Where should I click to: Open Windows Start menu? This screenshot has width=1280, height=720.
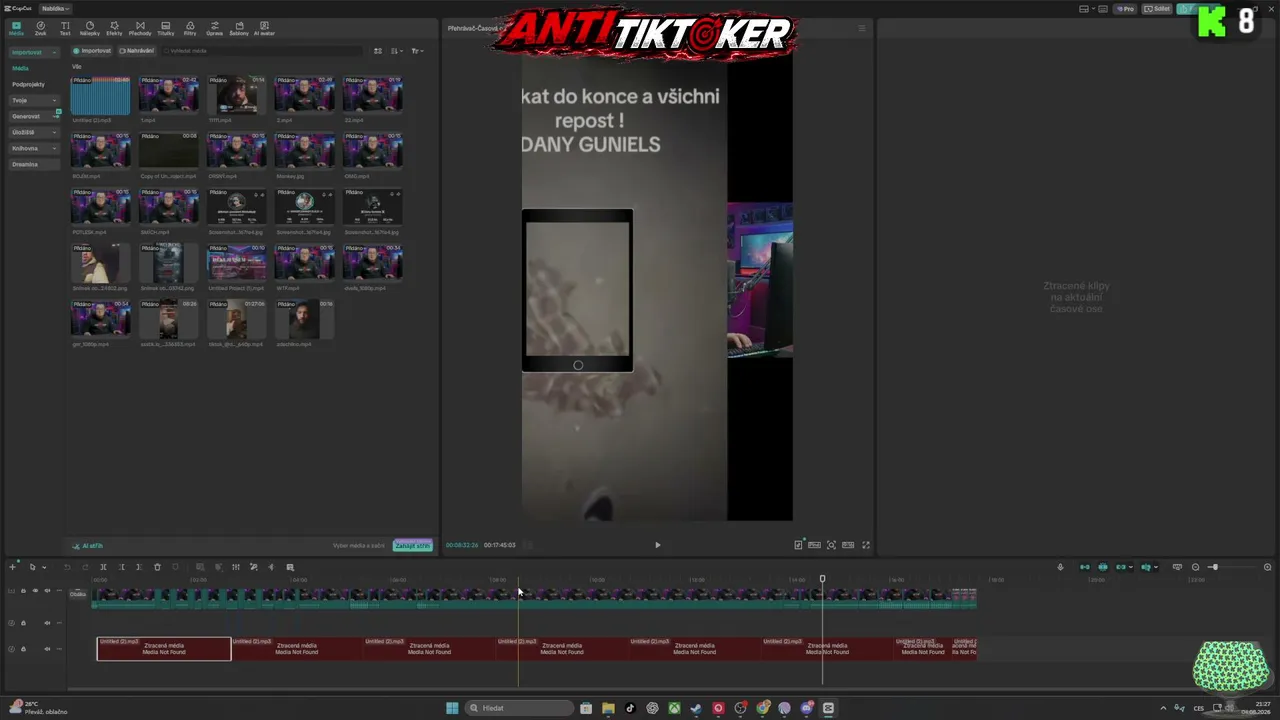(x=452, y=708)
